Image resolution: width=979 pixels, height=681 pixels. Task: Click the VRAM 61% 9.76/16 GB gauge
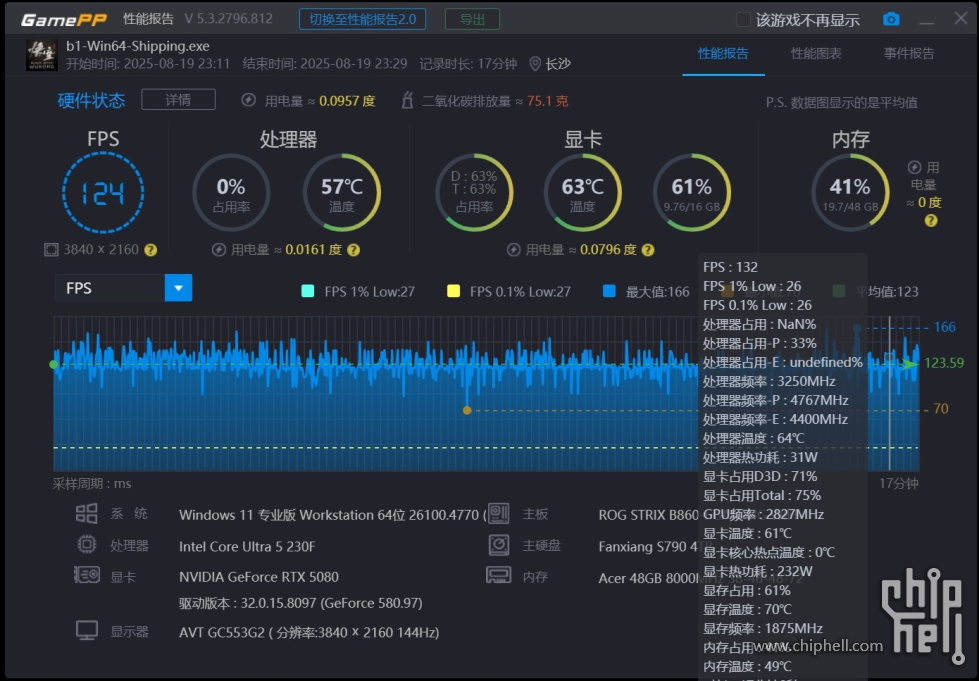[x=692, y=193]
